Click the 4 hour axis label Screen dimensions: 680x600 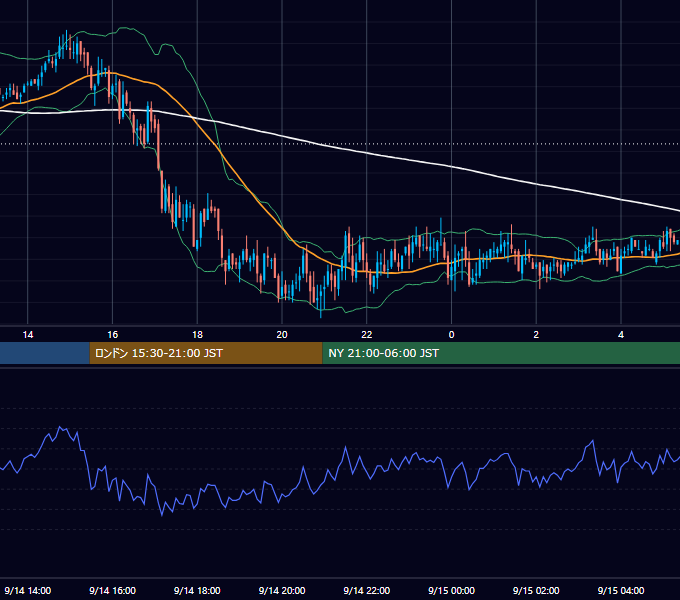[621, 335]
